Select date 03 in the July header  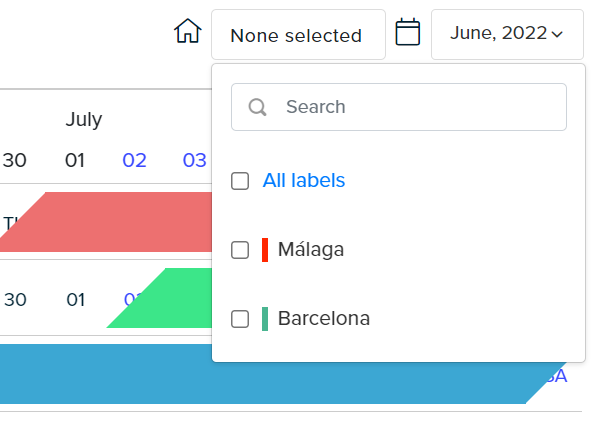(195, 160)
